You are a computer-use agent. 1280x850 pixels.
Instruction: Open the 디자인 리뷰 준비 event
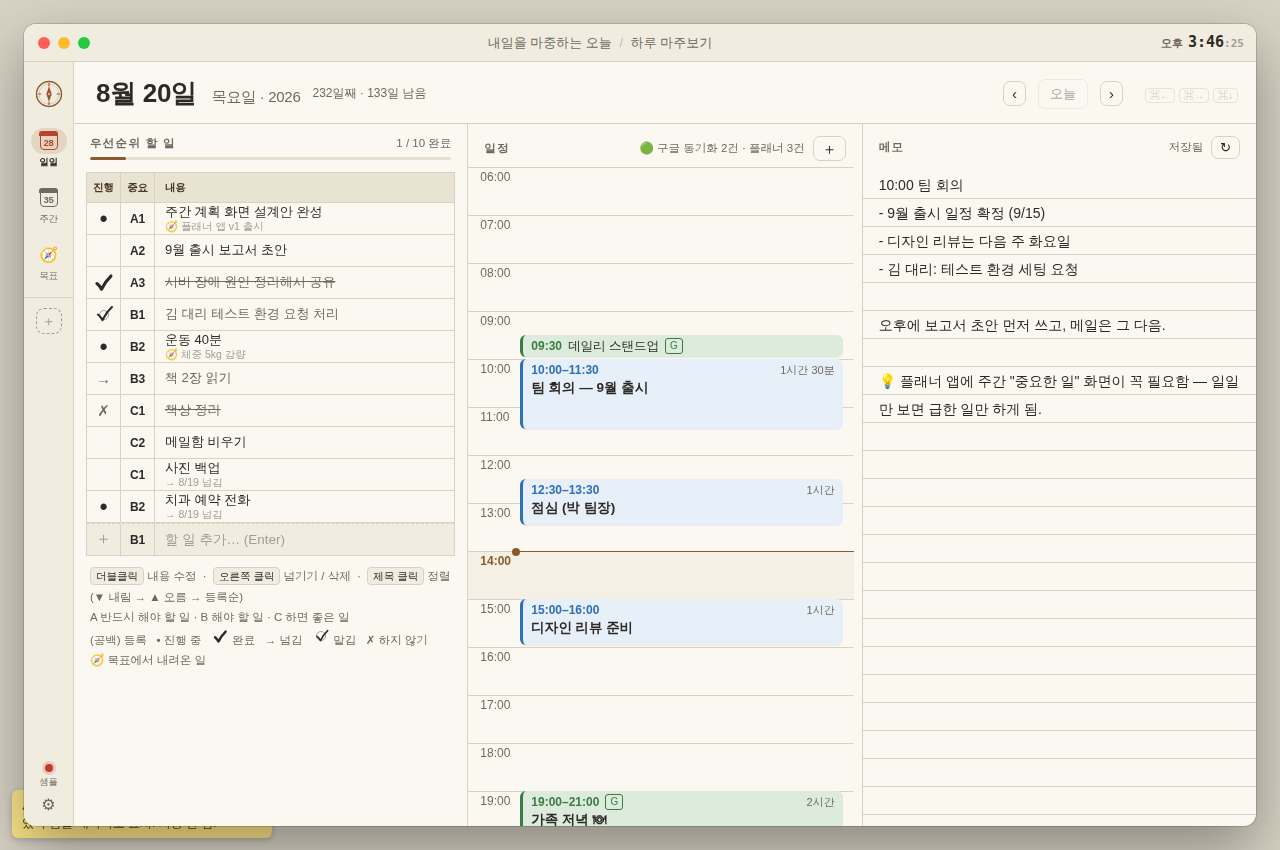click(x=681, y=622)
